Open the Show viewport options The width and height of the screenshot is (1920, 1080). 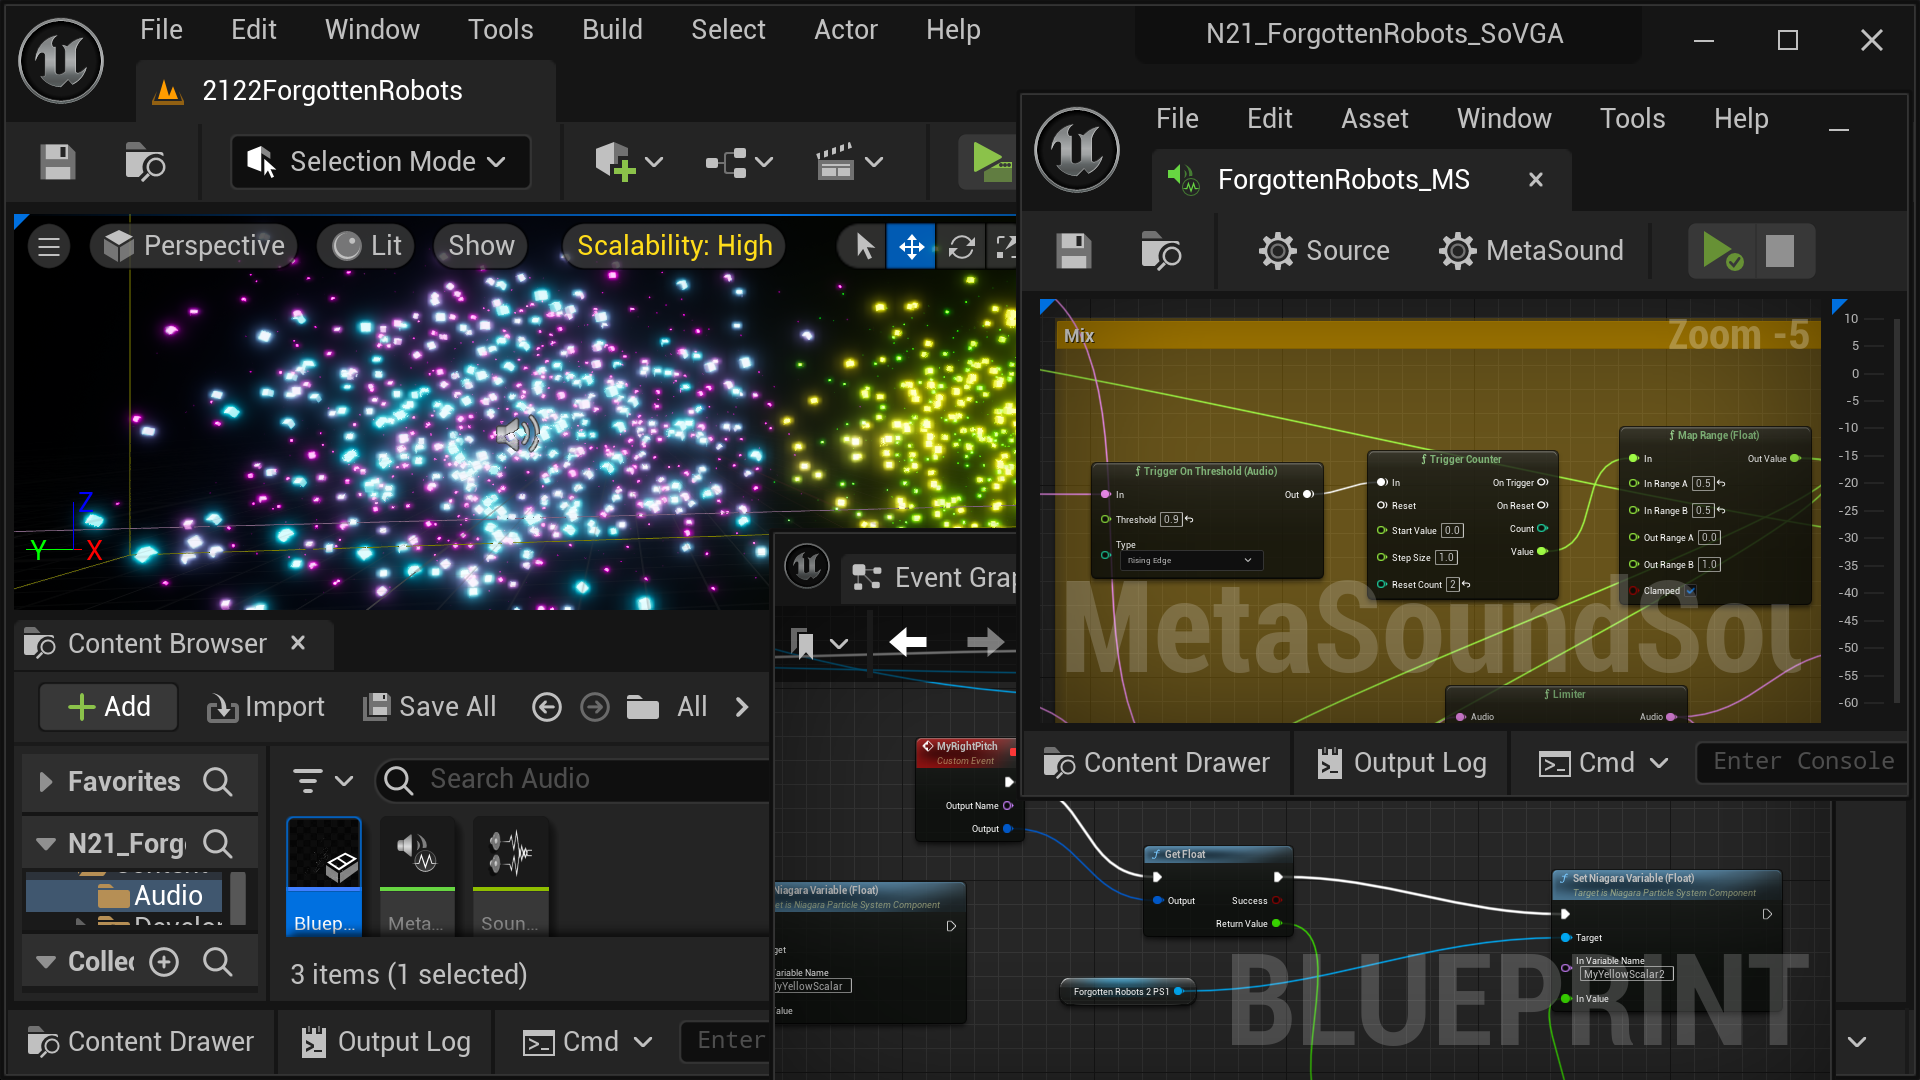[x=481, y=246]
